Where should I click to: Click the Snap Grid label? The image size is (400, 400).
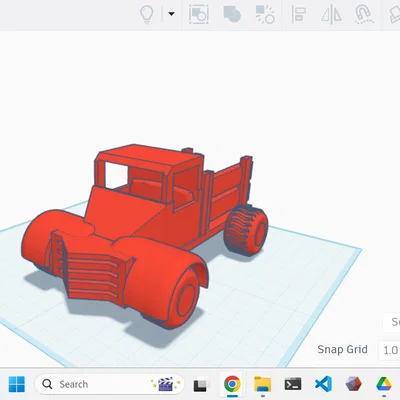[x=342, y=349]
